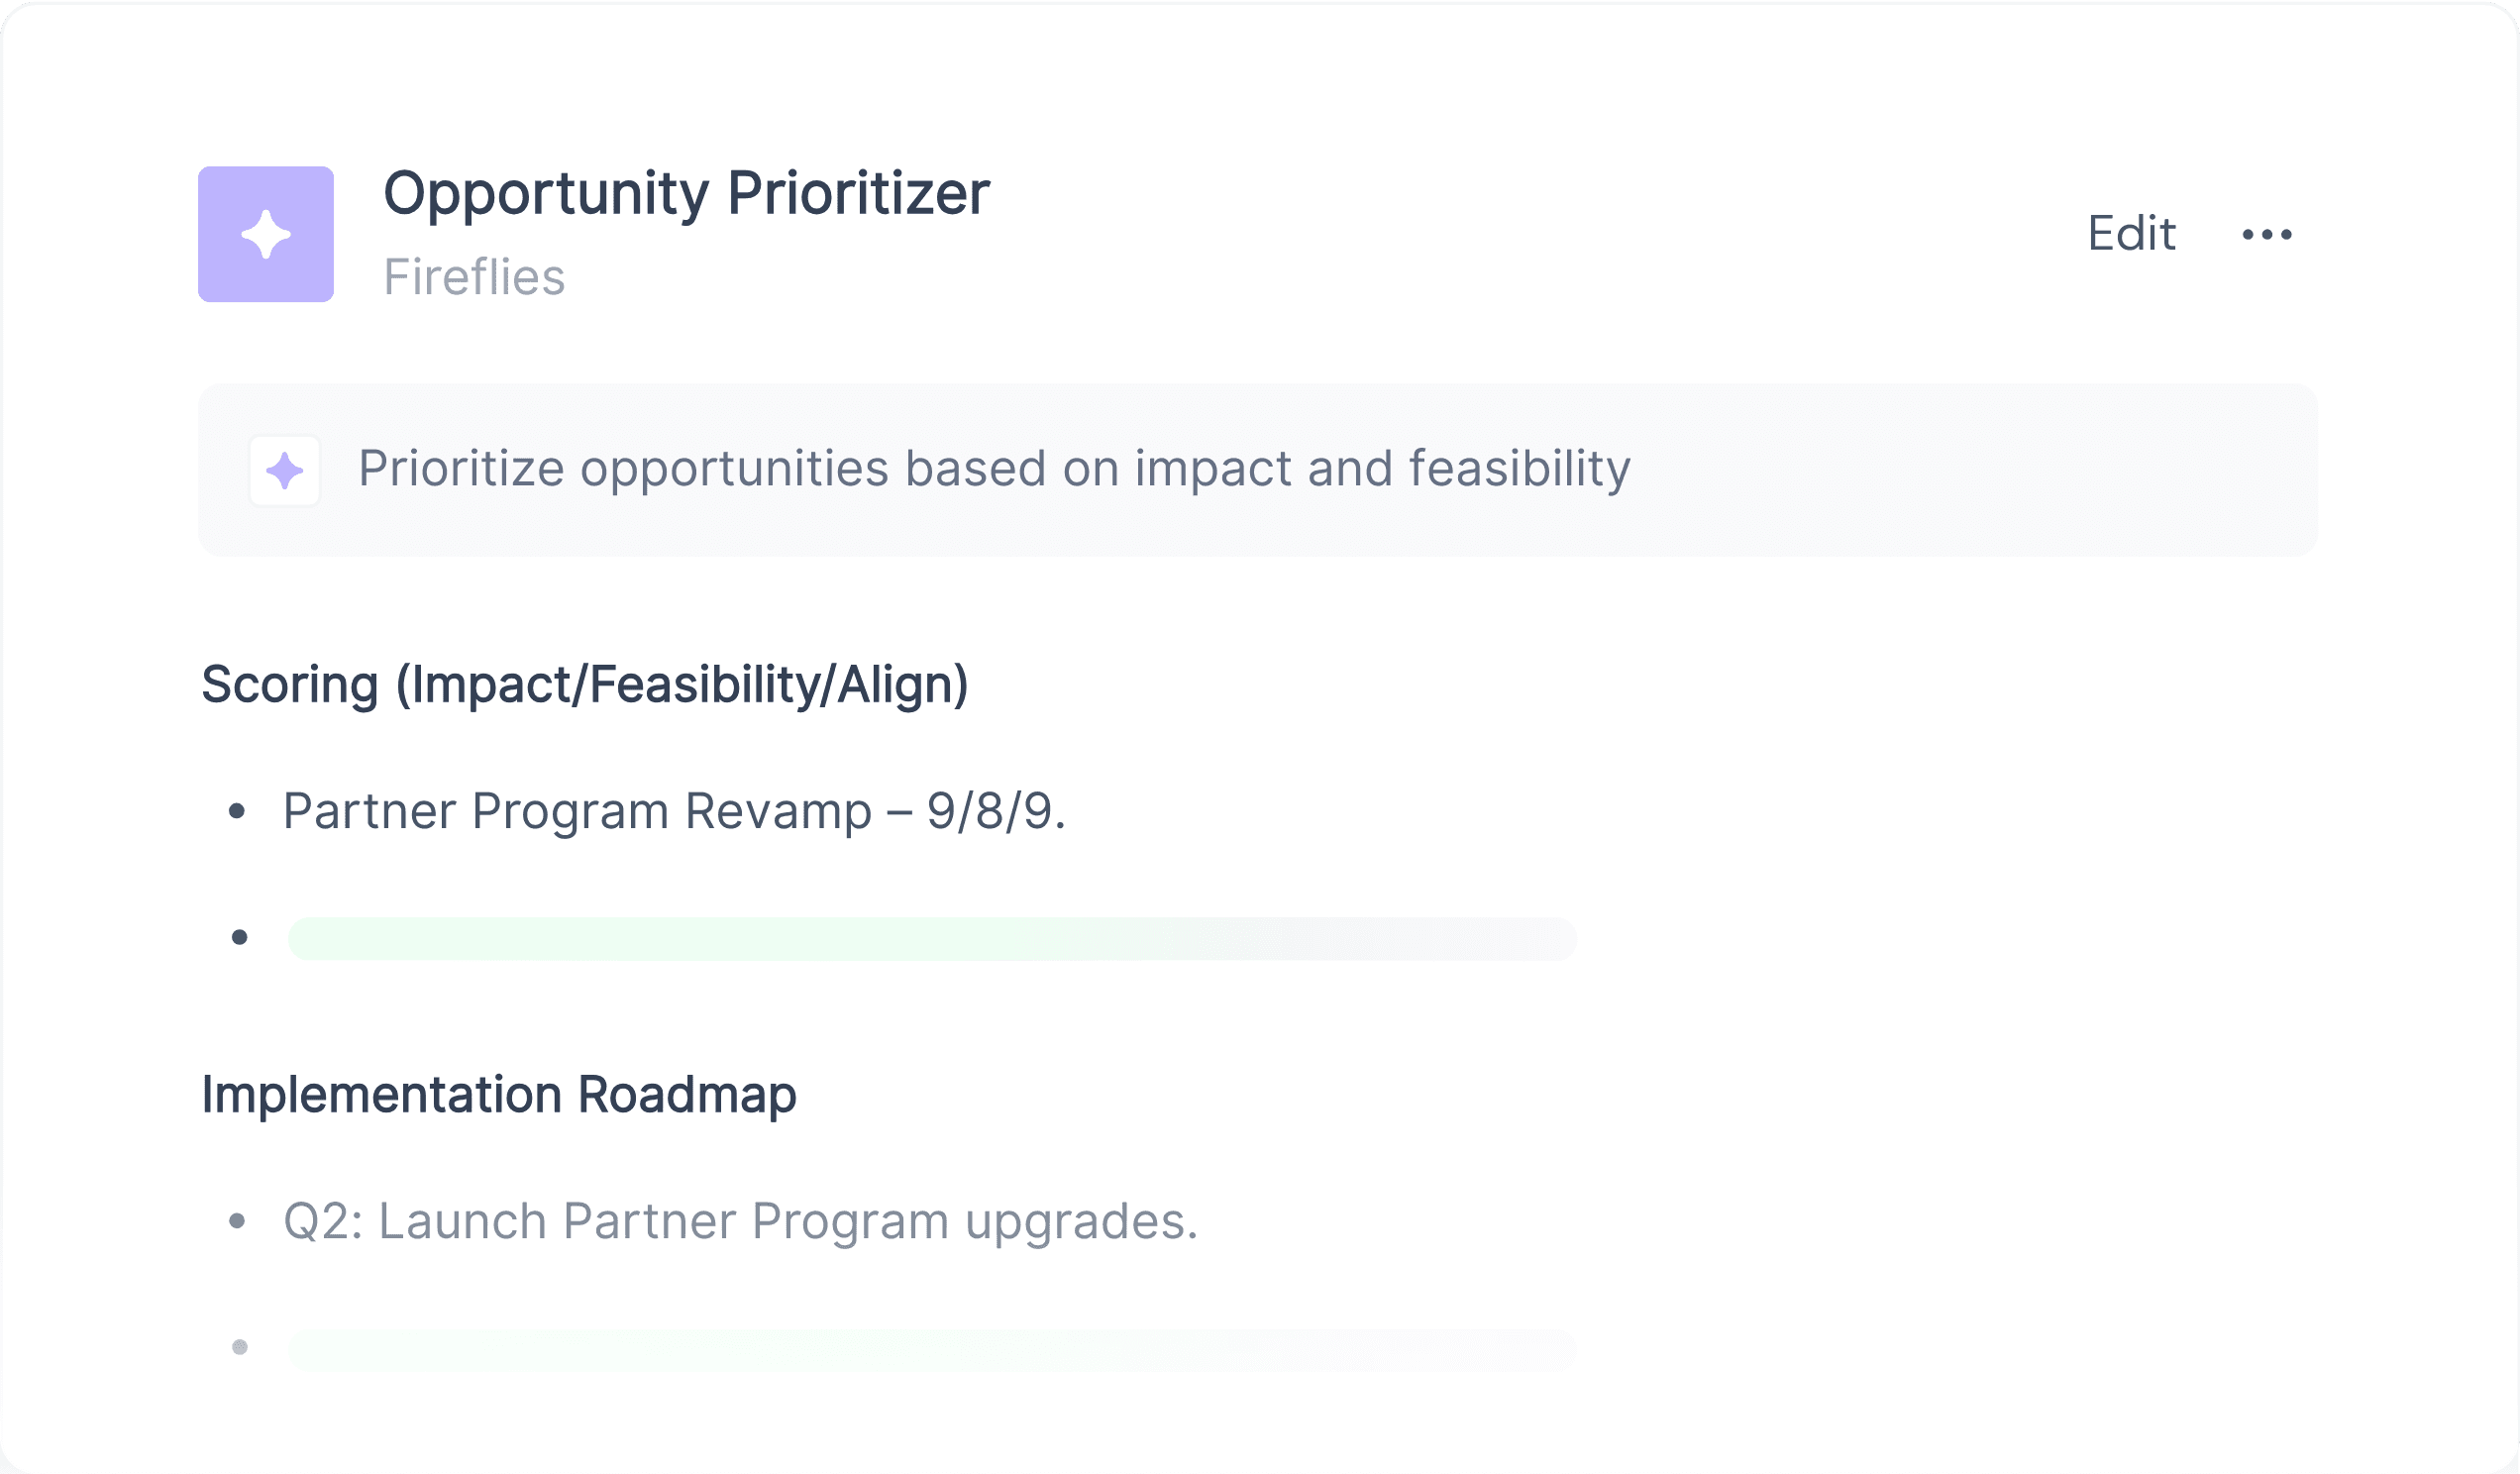Screen dimensions: 2520x1474
Task: Select the Scoring (Impact/Feasibility/Align) heading
Action: [585, 685]
